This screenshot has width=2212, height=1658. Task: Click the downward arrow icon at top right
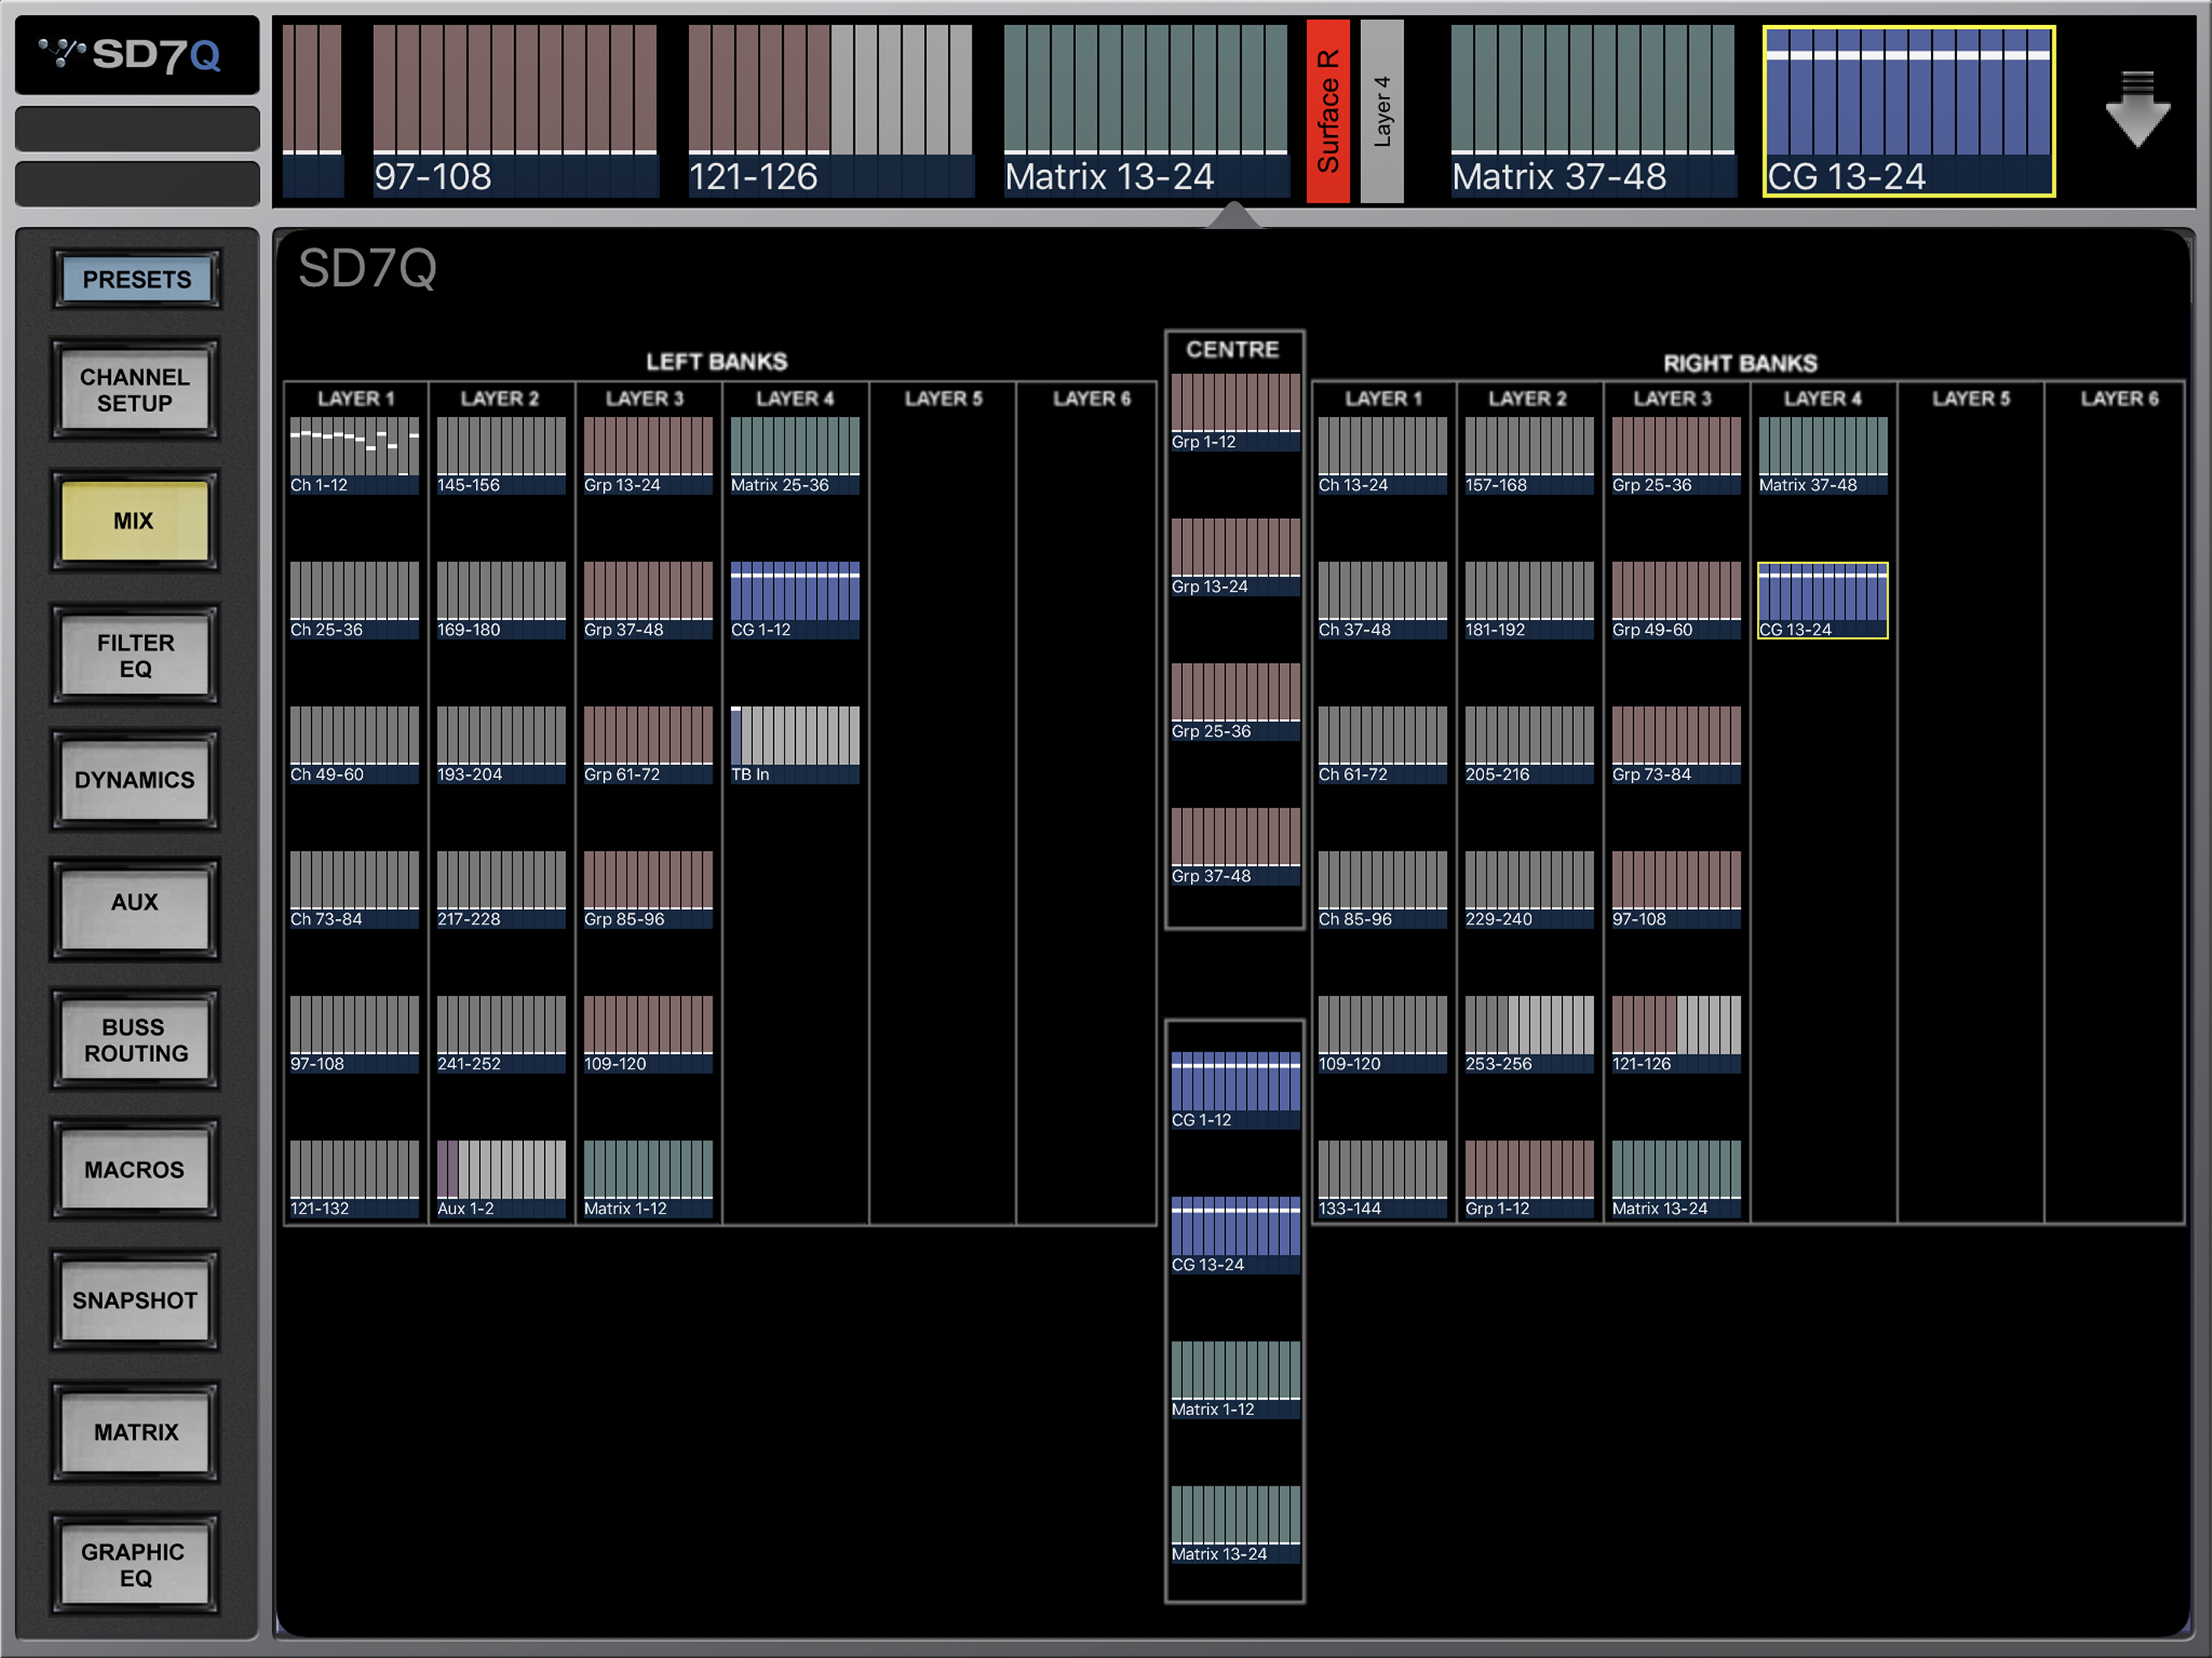pos(2137,110)
